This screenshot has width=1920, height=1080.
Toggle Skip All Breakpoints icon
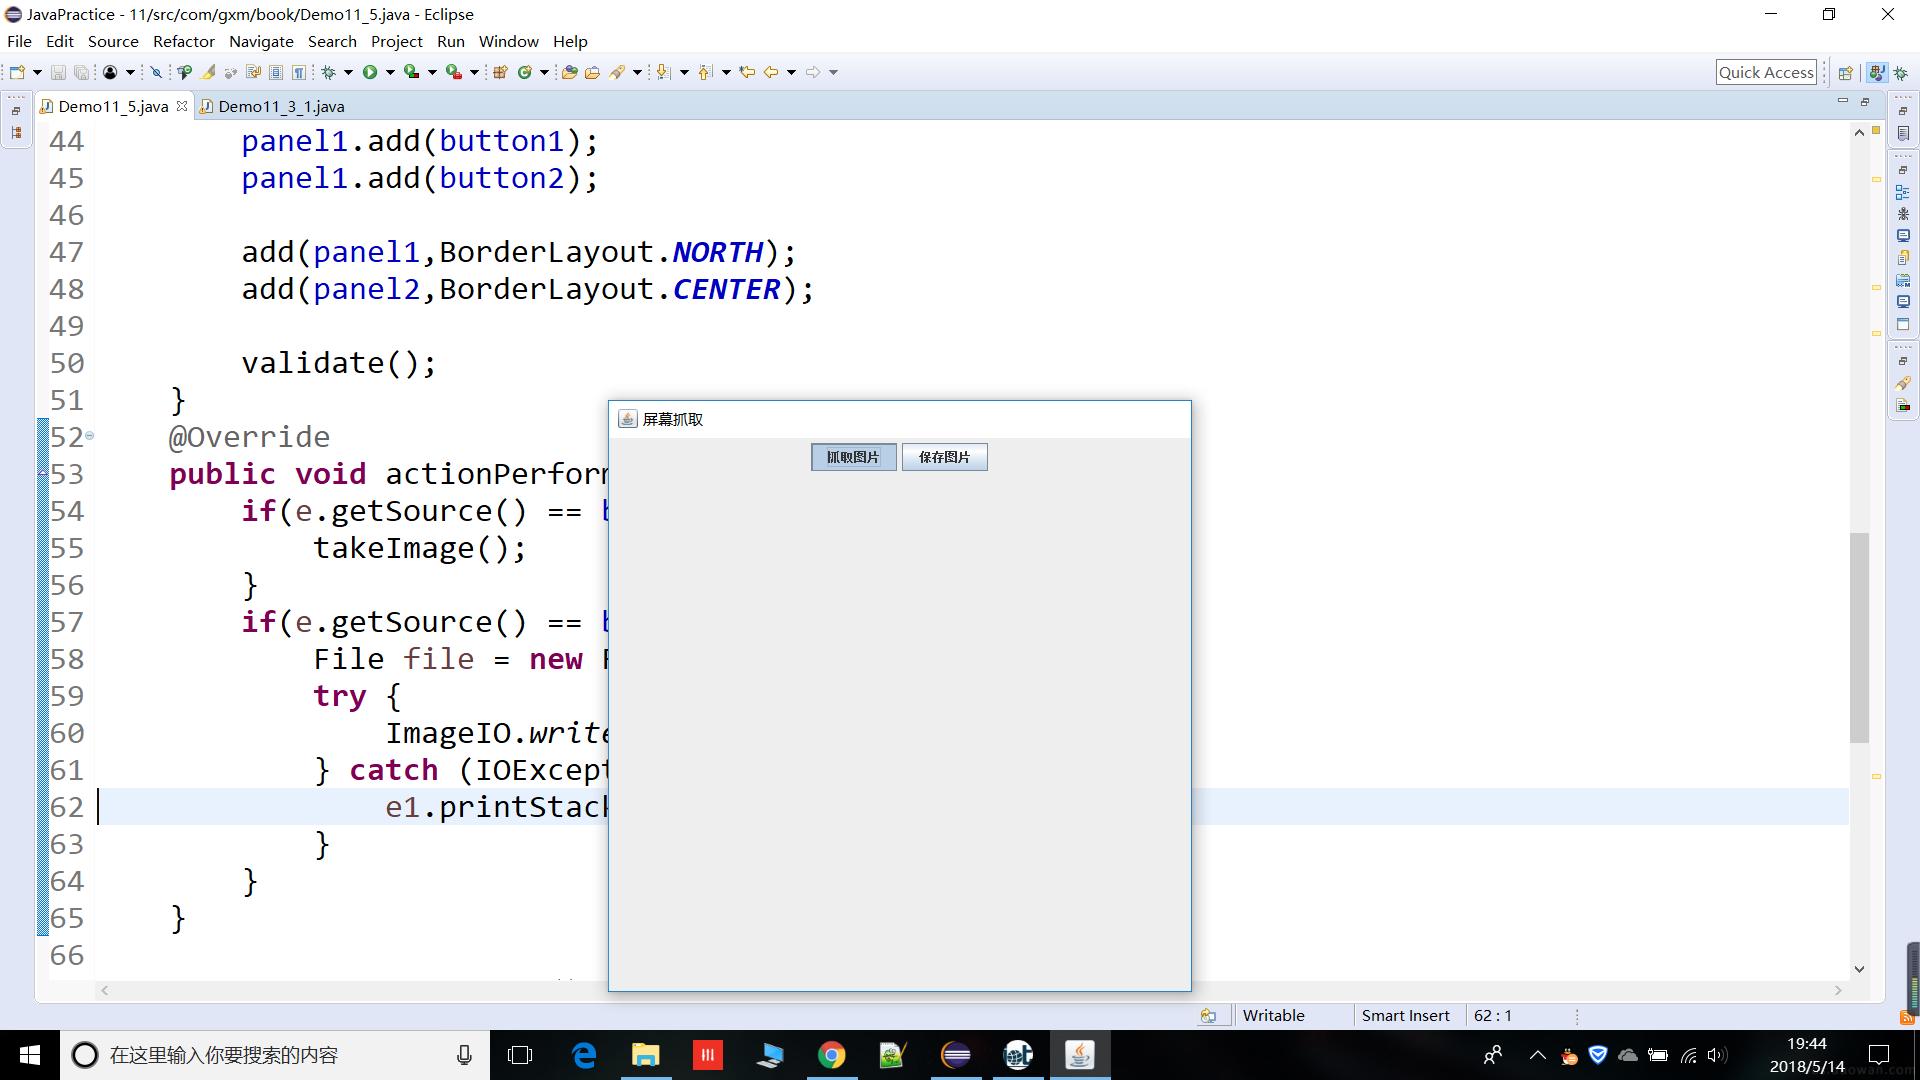click(156, 72)
